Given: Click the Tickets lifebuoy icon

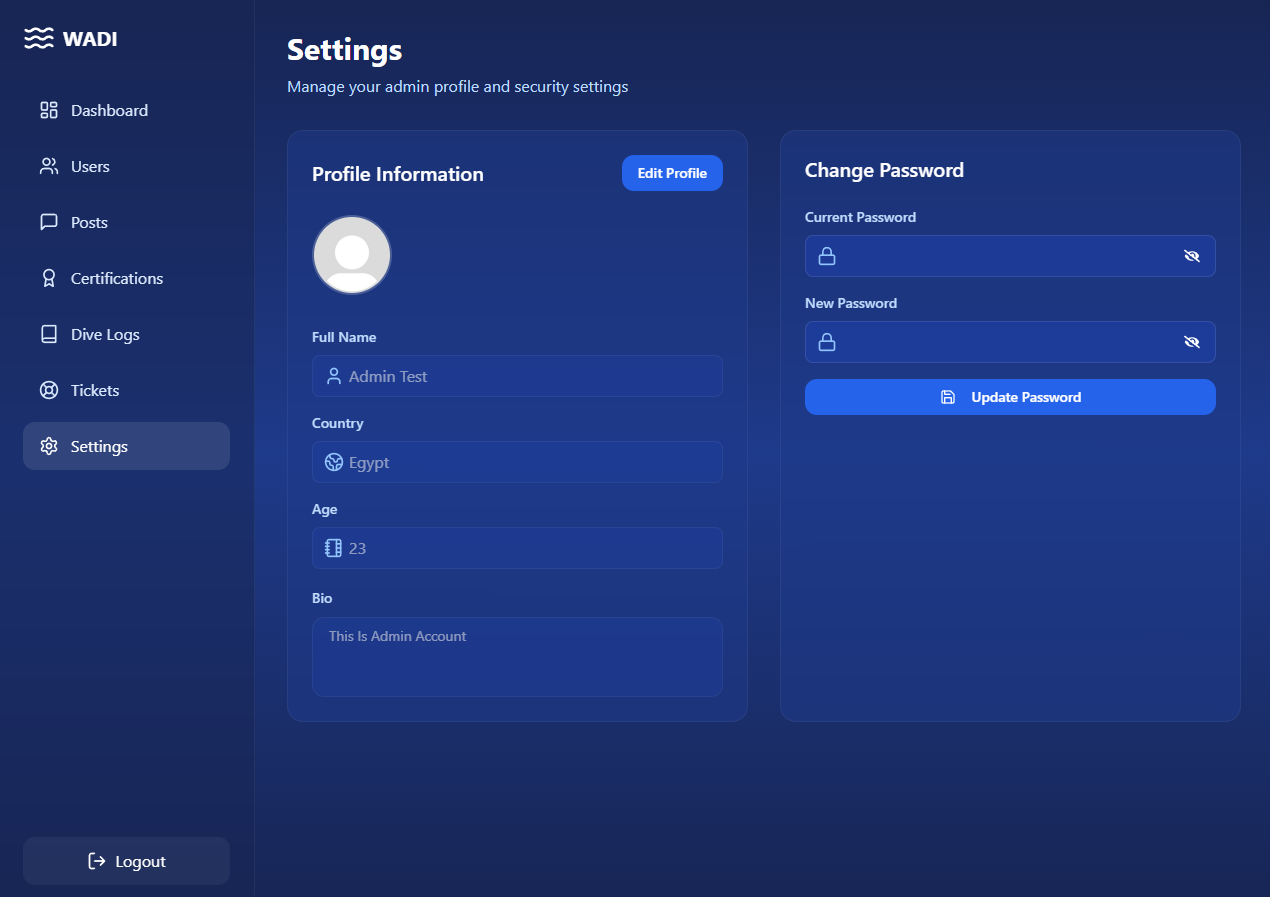Looking at the screenshot, I should click(x=48, y=390).
